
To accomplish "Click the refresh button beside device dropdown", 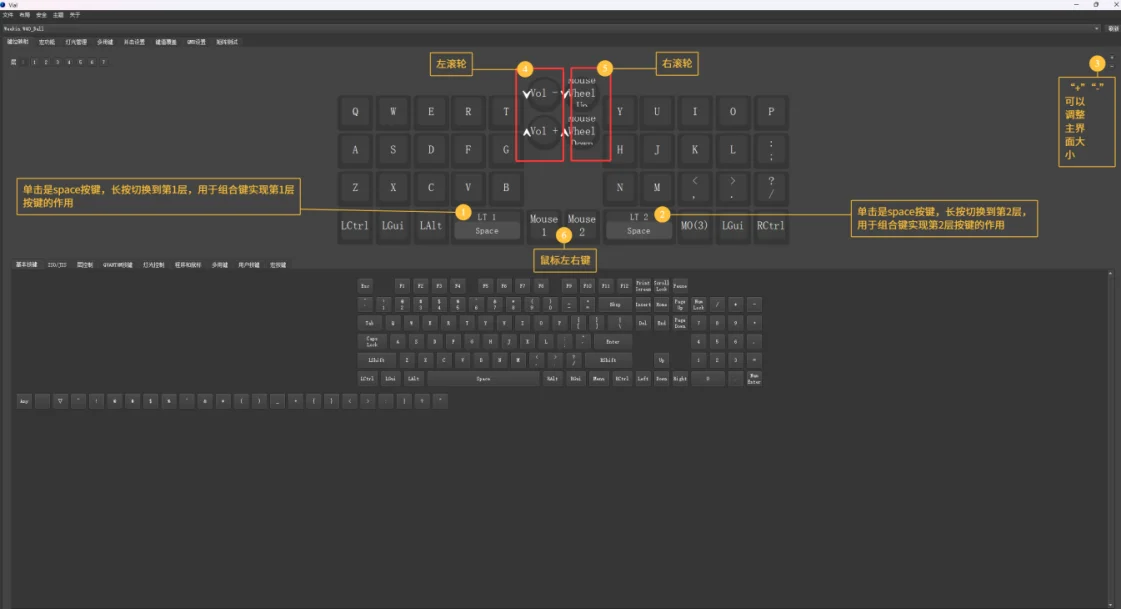I will (1112, 29).
